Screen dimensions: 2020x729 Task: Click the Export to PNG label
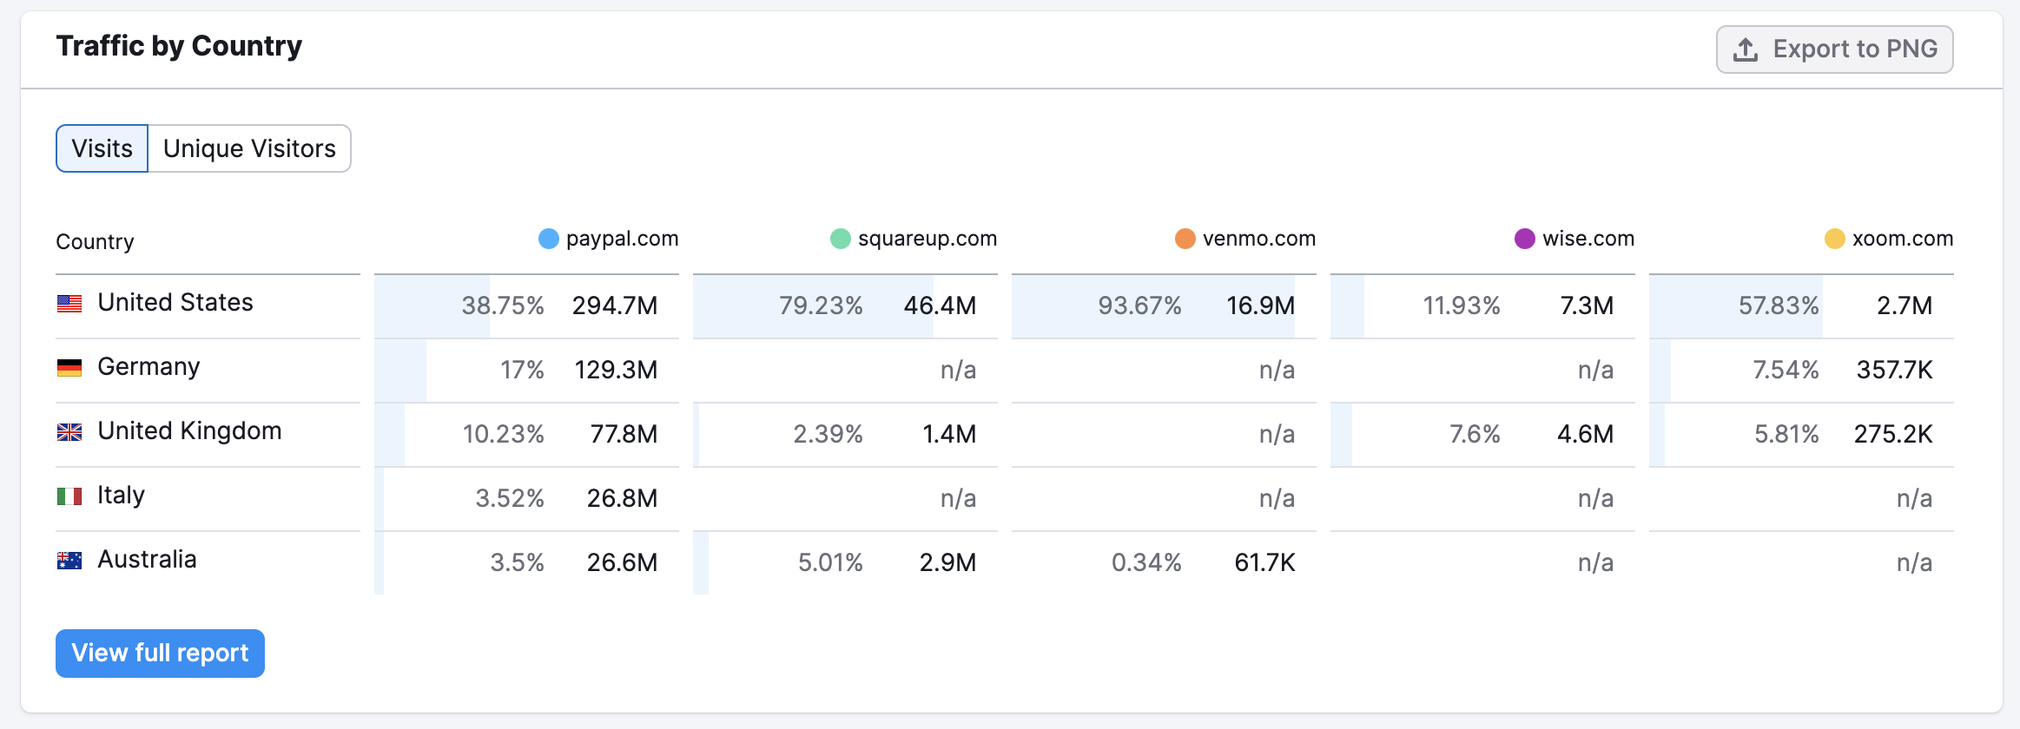pos(1855,49)
